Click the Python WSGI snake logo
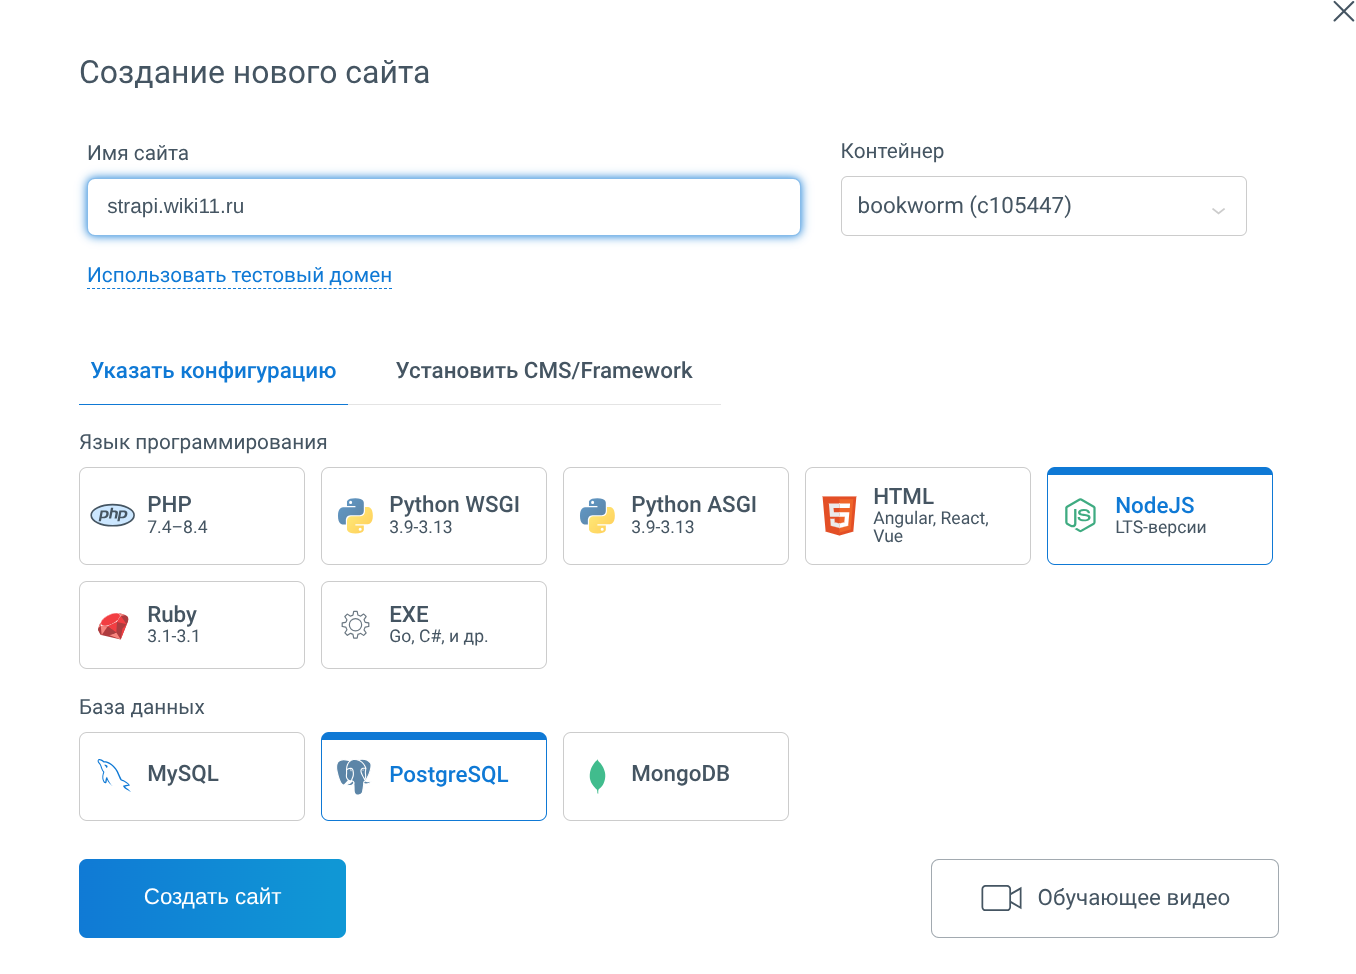 (355, 516)
